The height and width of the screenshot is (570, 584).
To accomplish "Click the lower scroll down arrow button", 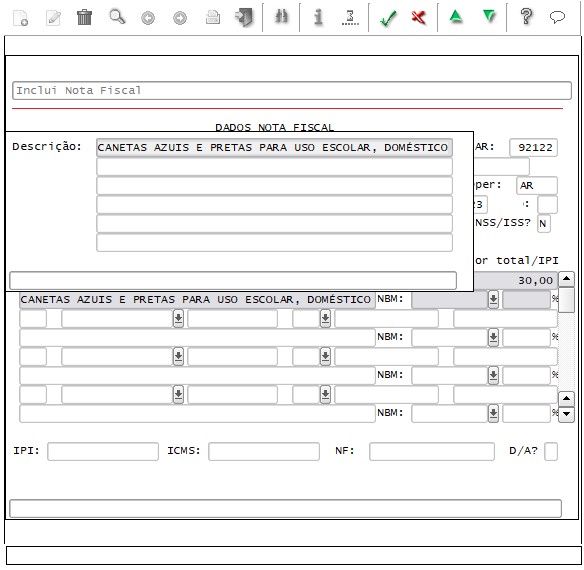I will (566, 414).
